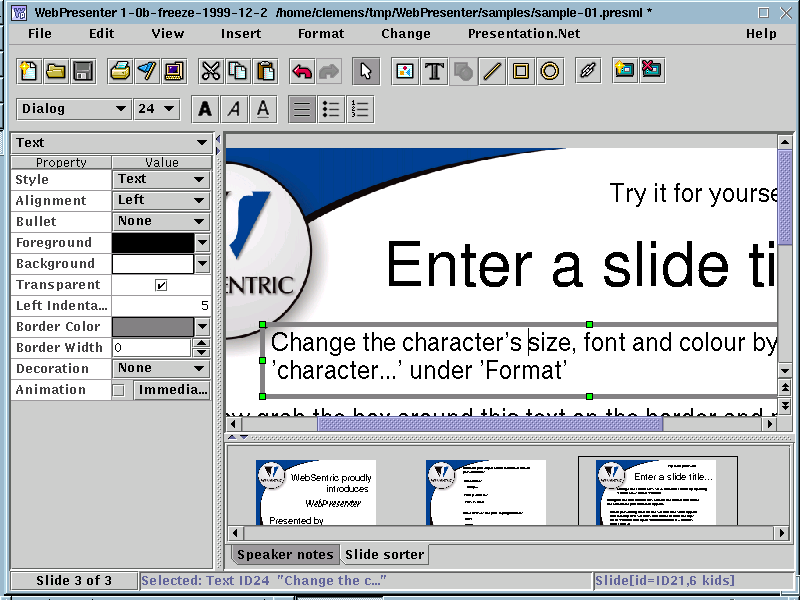Select the arrow pointer tool
Viewport: 800px width, 600px height.
point(366,71)
